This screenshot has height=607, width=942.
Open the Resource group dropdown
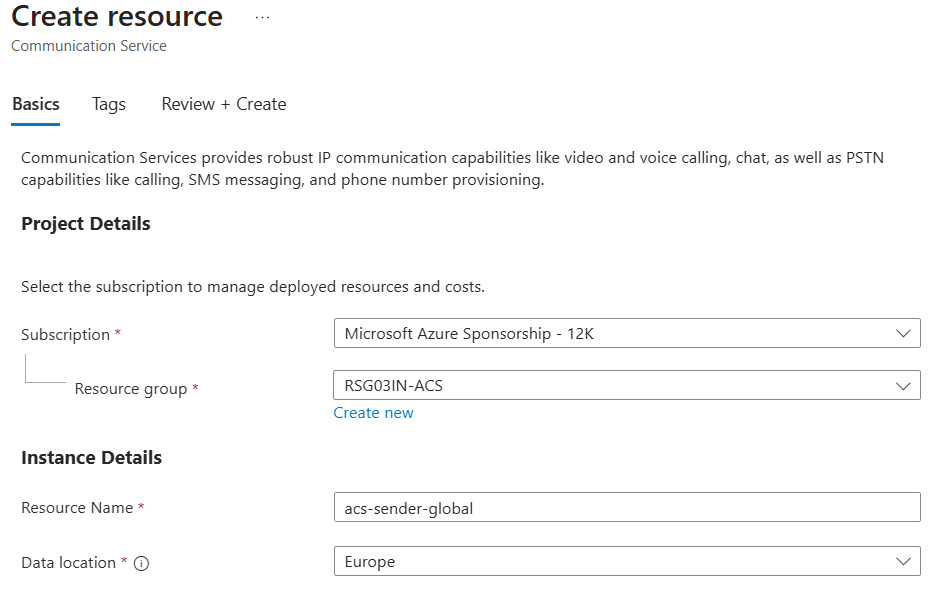[x=627, y=385]
